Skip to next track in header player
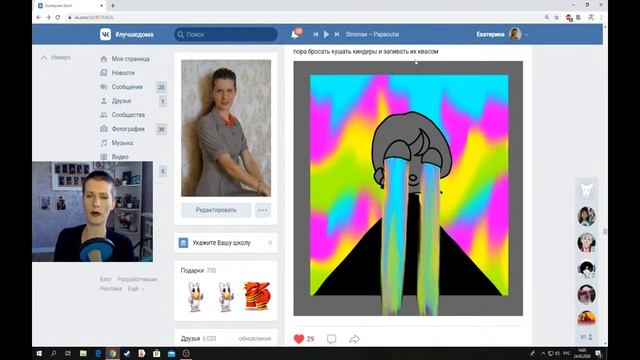This screenshot has height=360, width=640. pyautogui.click(x=337, y=34)
